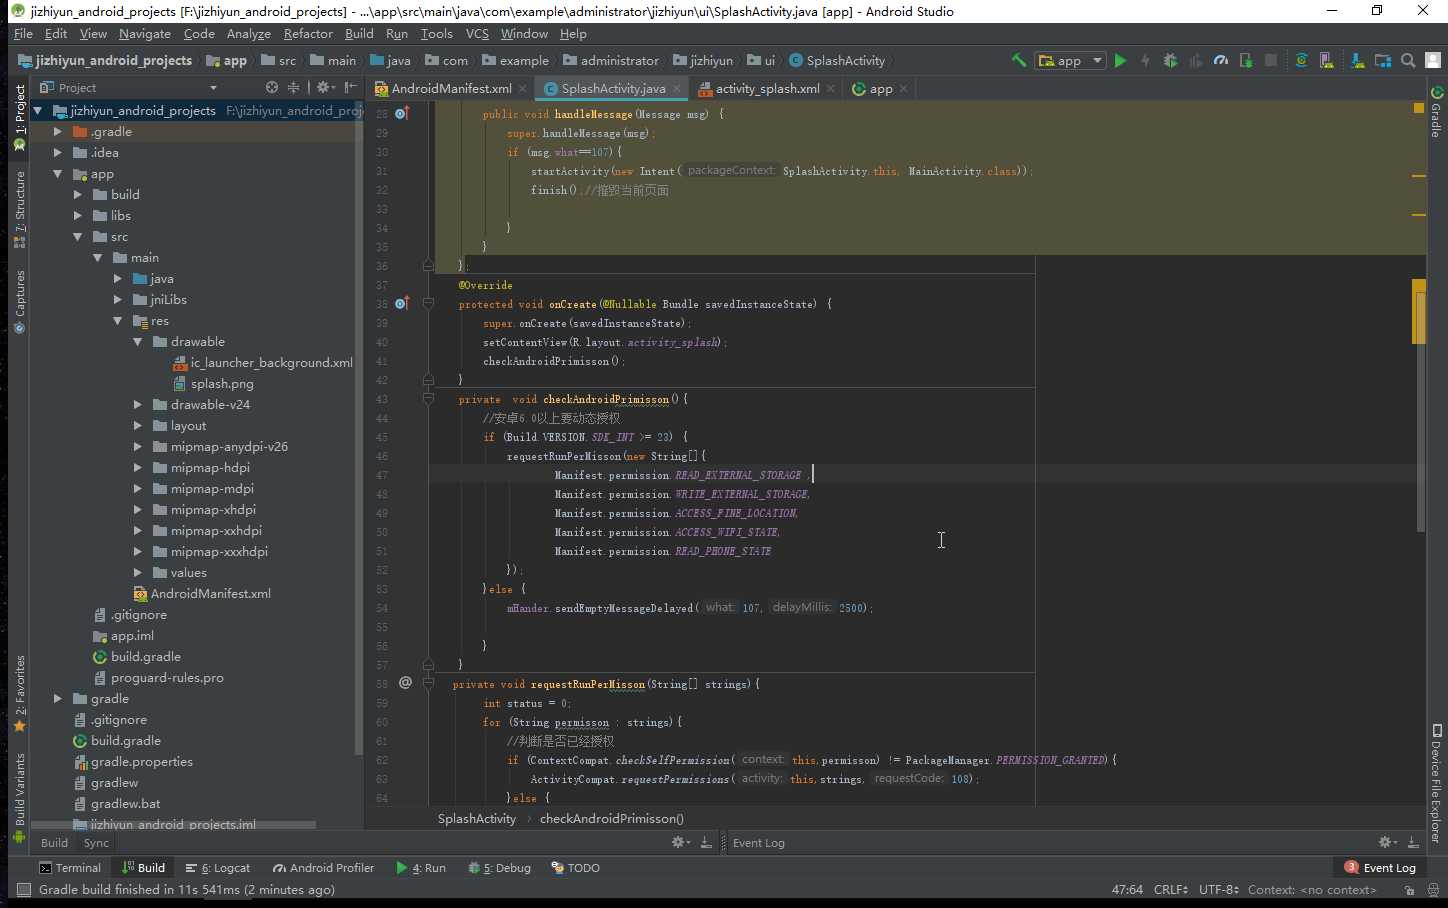This screenshot has width=1448, height=908.
Task: Toggle the Build Variants side tab
Action: click(x=19, y=797)
